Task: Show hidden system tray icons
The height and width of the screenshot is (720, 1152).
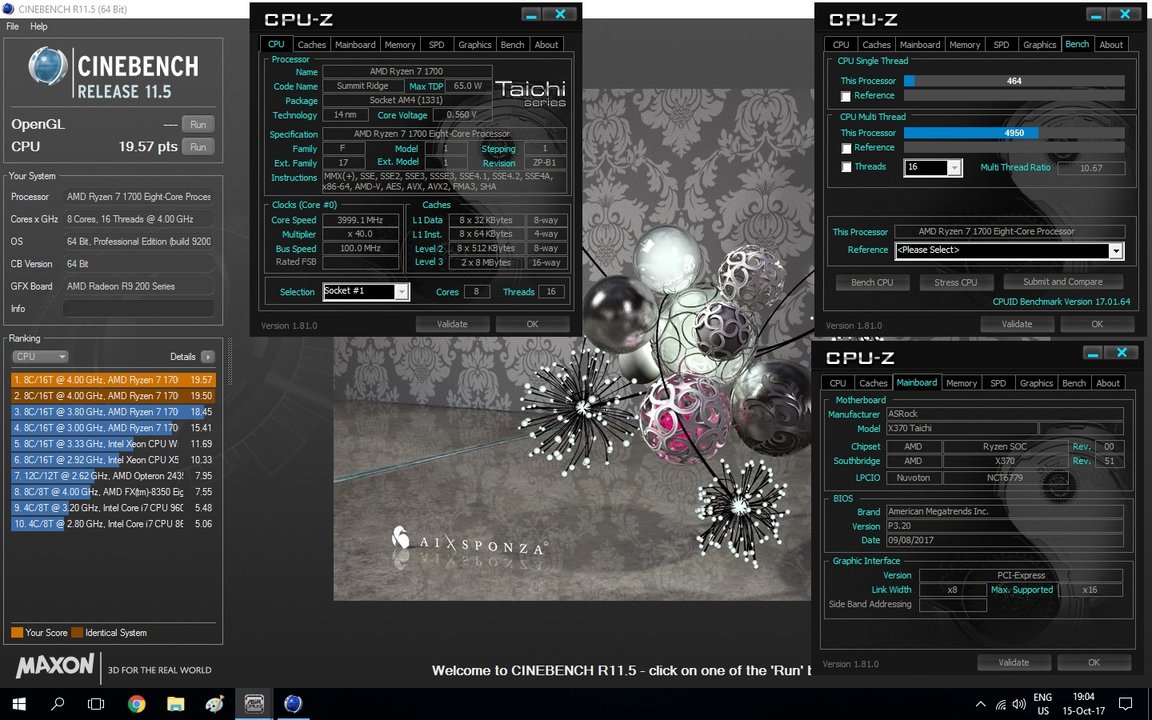Action: 980,704
